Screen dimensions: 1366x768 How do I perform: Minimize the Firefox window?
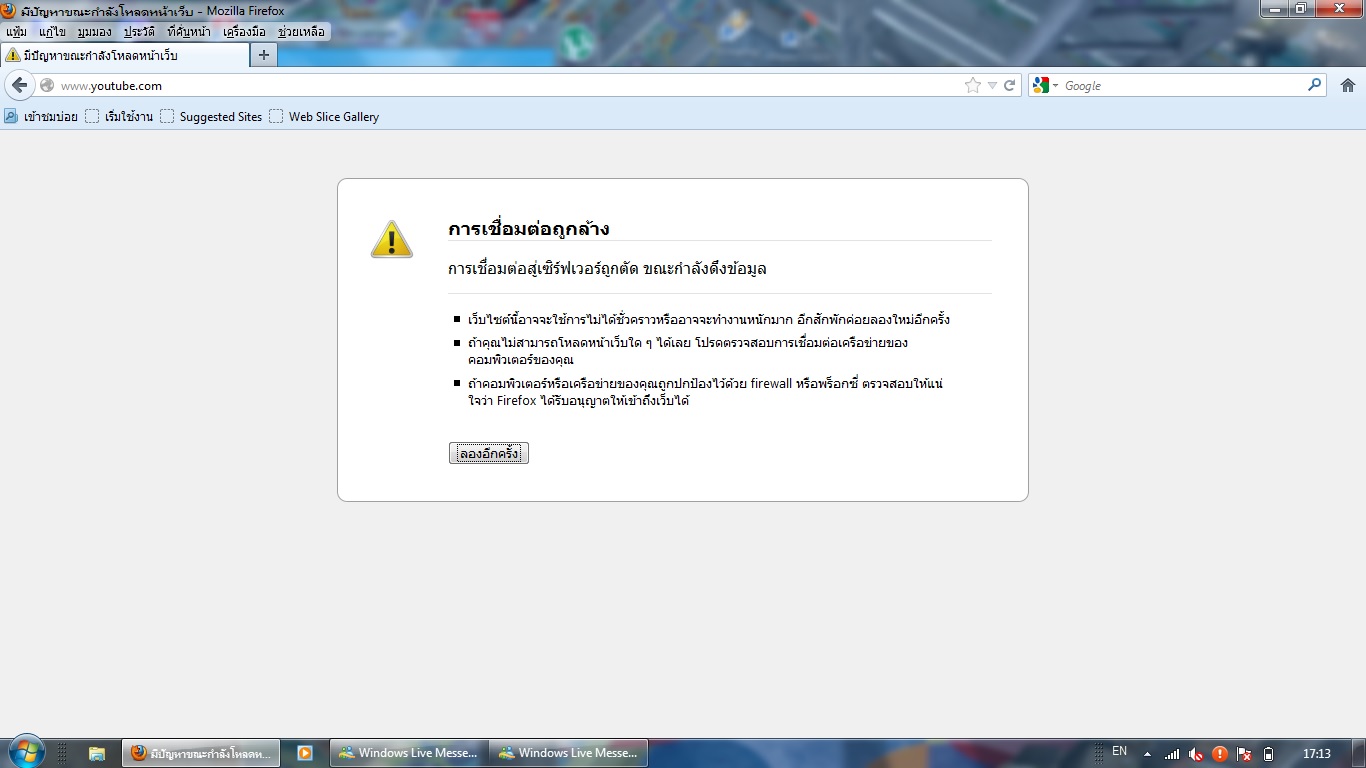point(1275,9)
